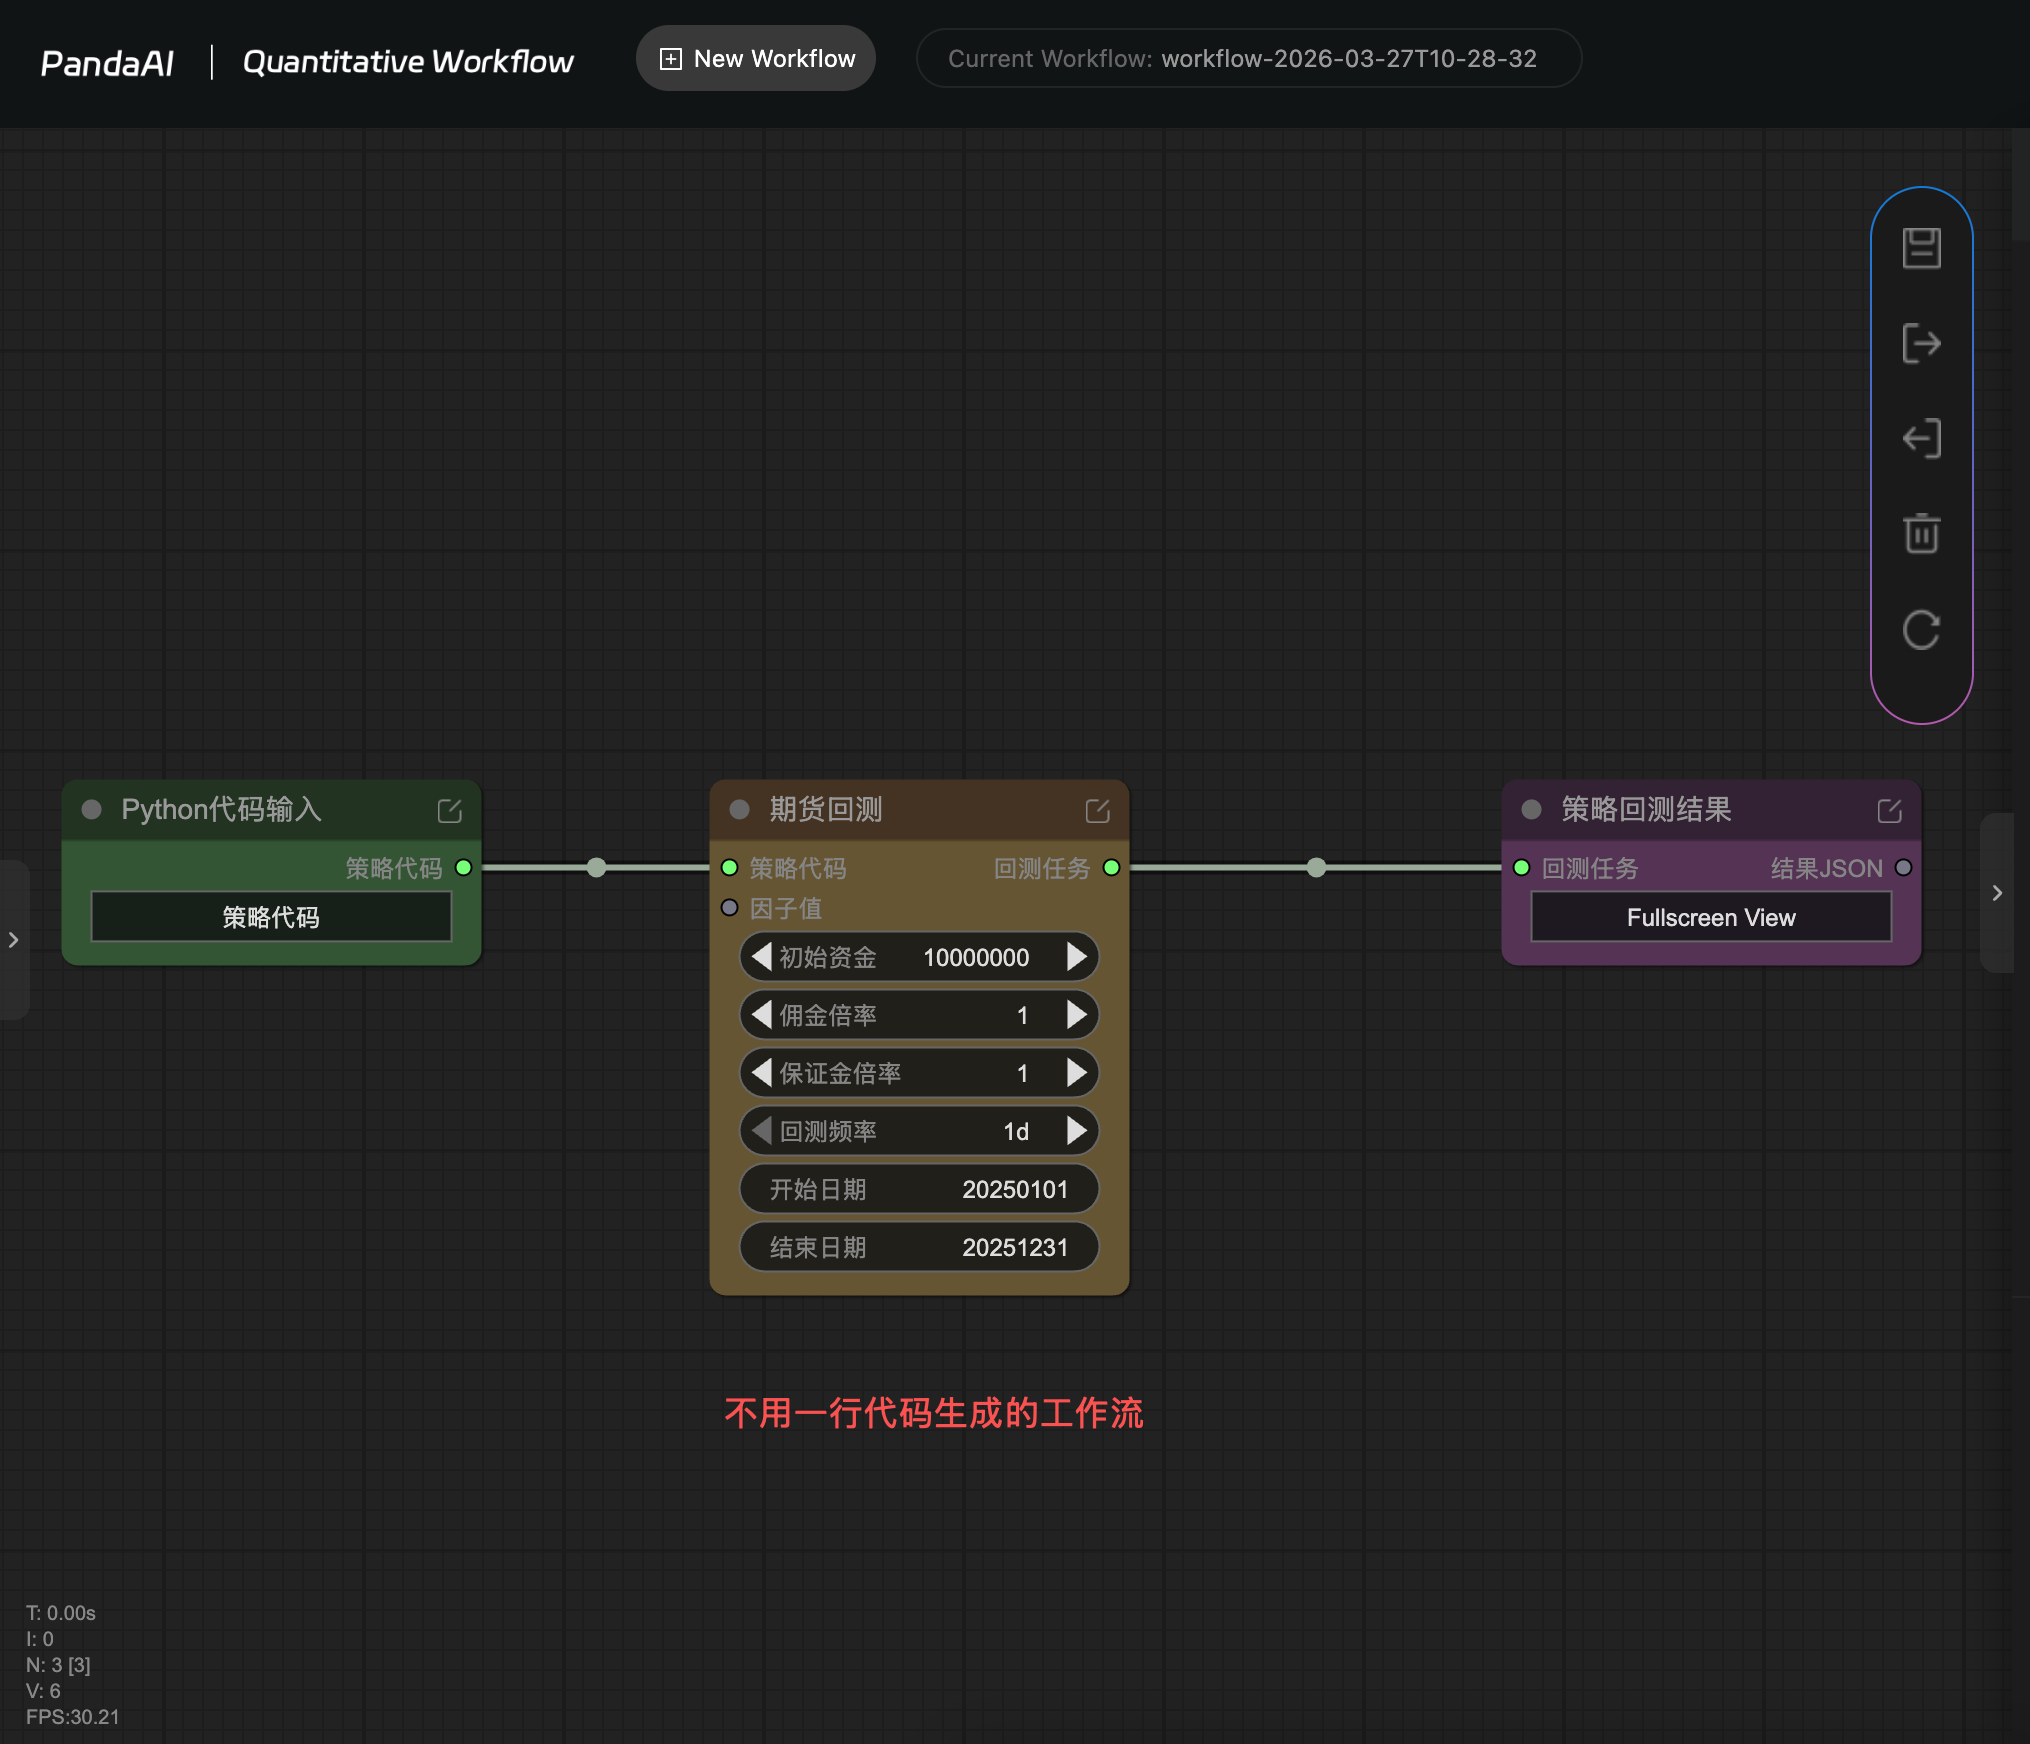Click the export workflow icon
2030x1744 pixels.
tap(1921, 343)
